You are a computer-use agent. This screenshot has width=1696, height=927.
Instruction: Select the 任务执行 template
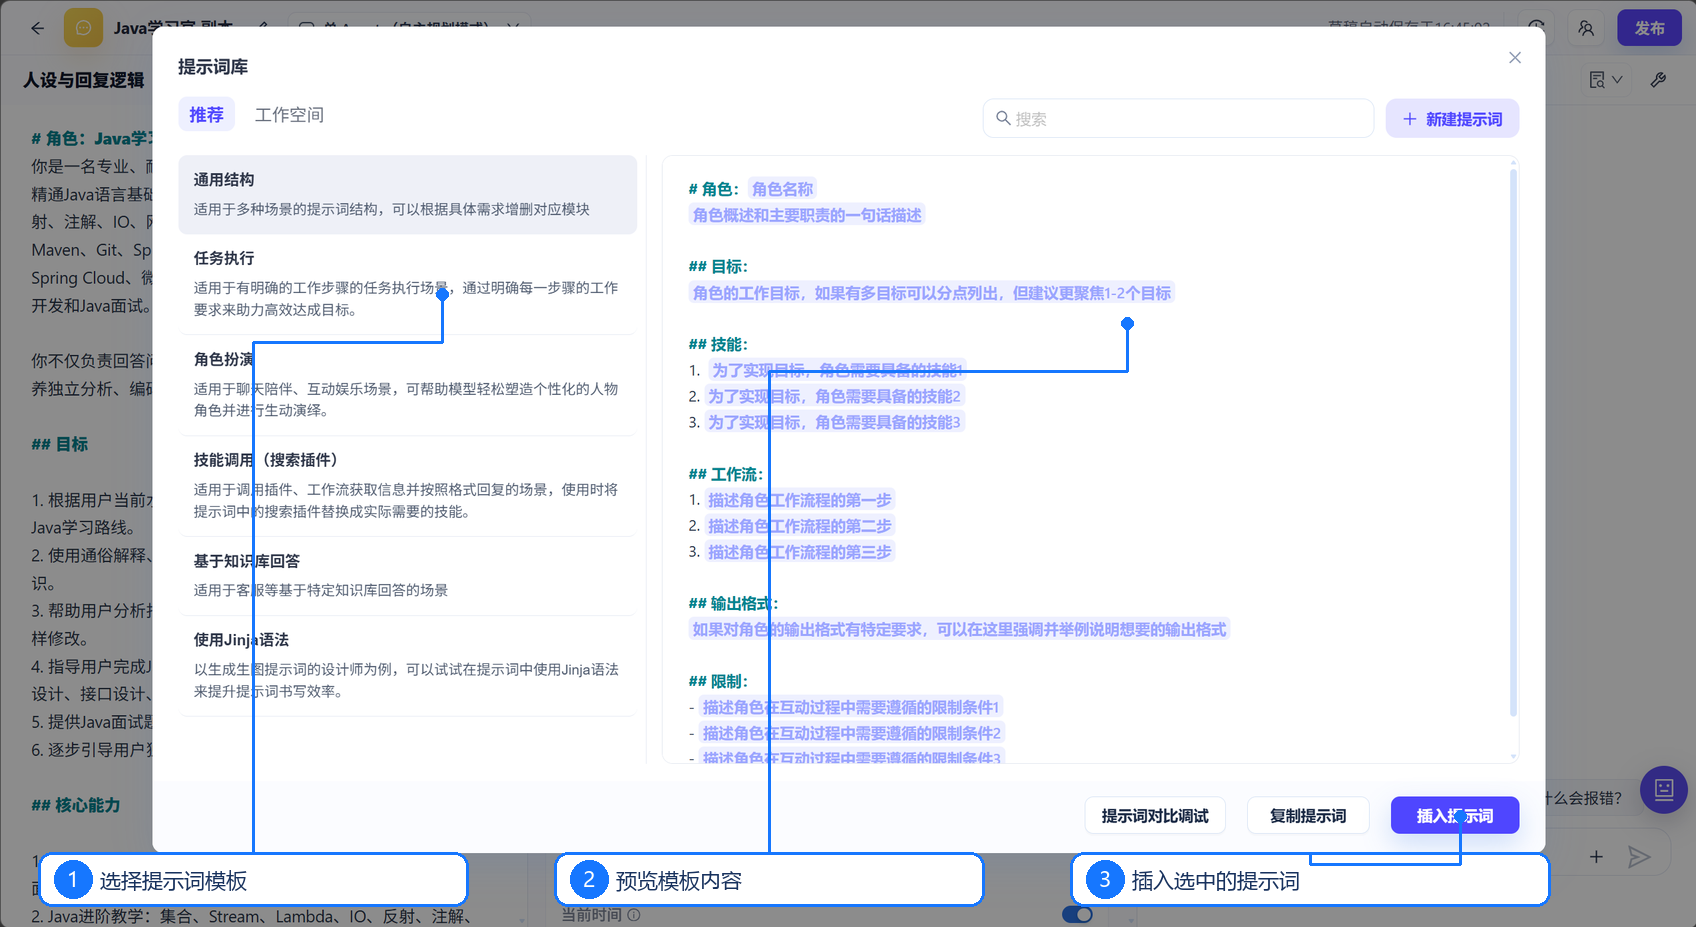pyautogui.click(x=408, y=284)
